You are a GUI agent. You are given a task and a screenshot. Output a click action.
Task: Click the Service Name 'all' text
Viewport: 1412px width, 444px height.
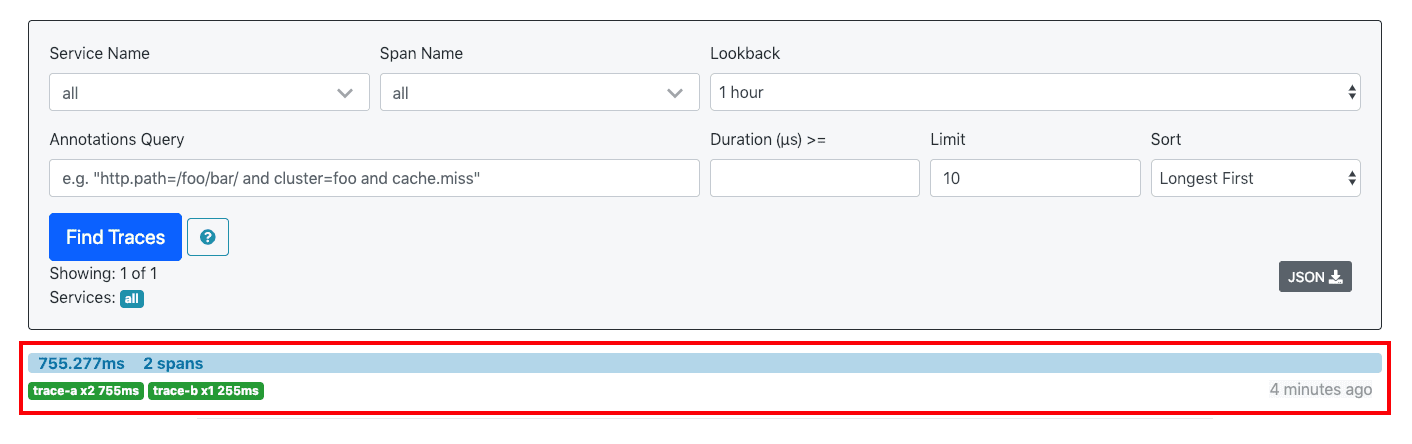[70, 93]
